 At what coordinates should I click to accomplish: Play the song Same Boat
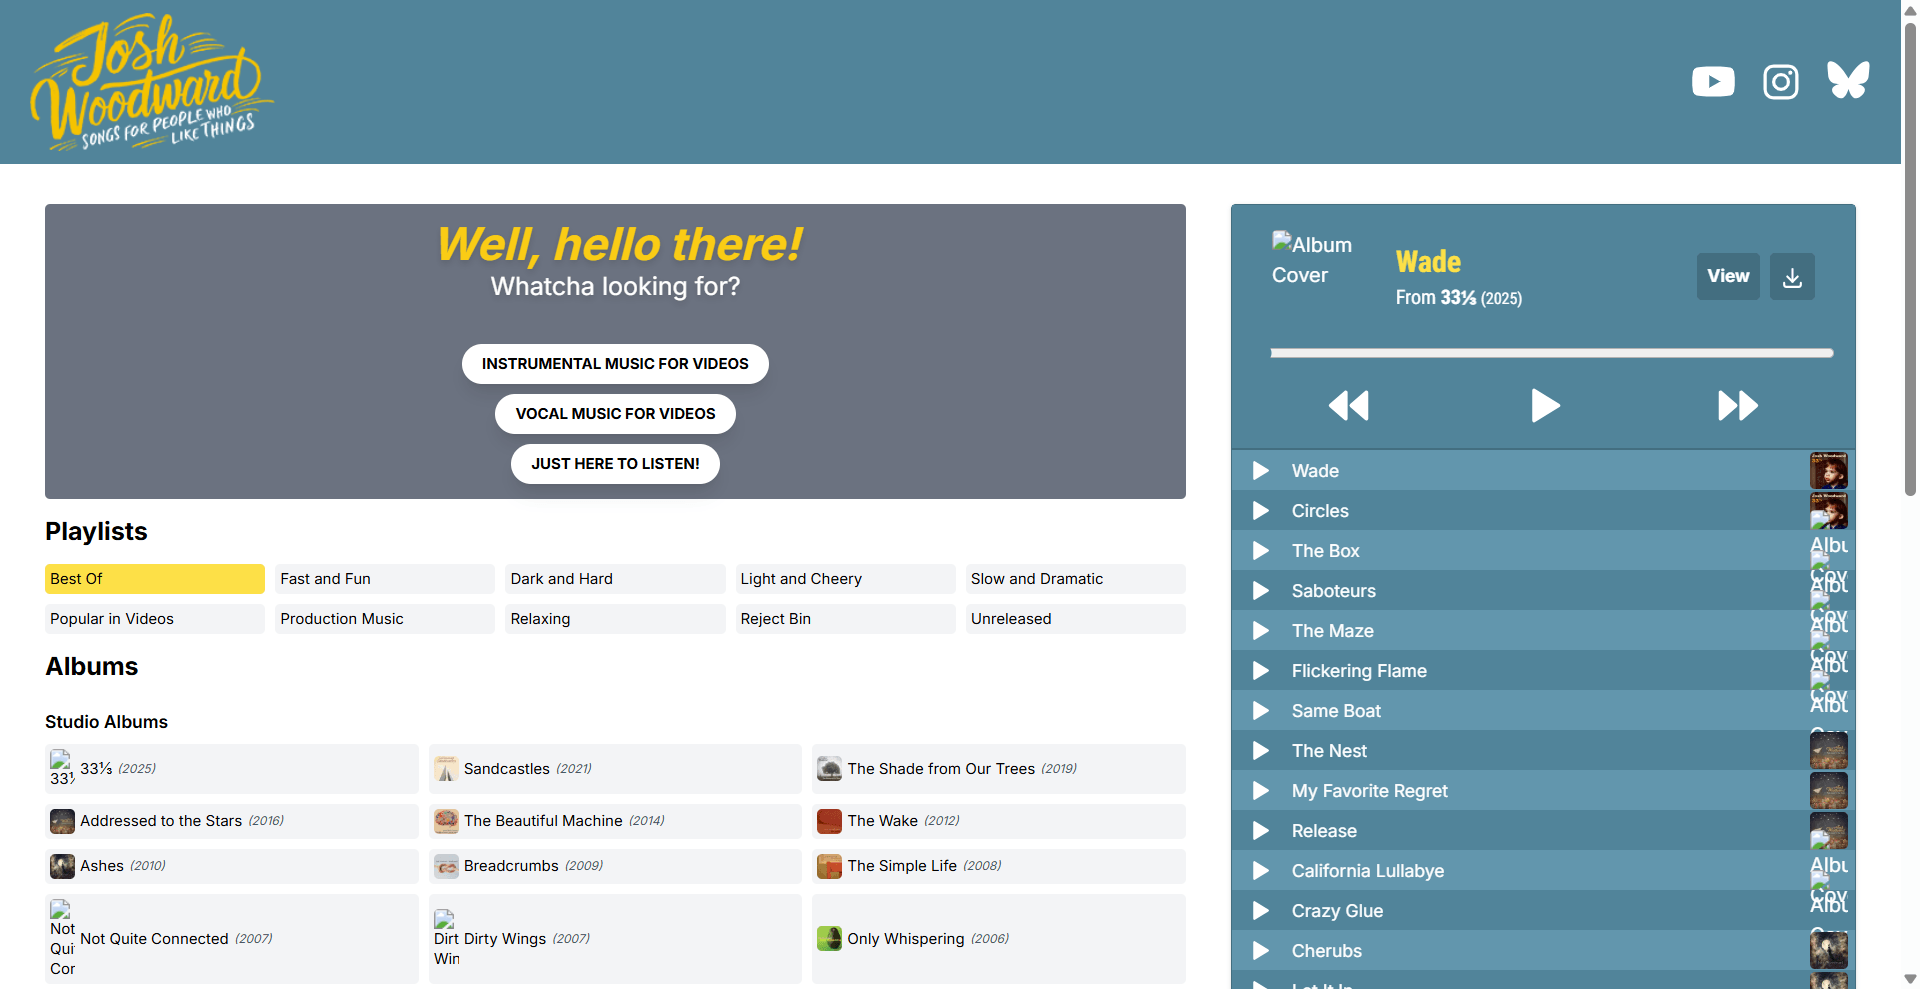pyautogui.click(x=1261, y=711)
